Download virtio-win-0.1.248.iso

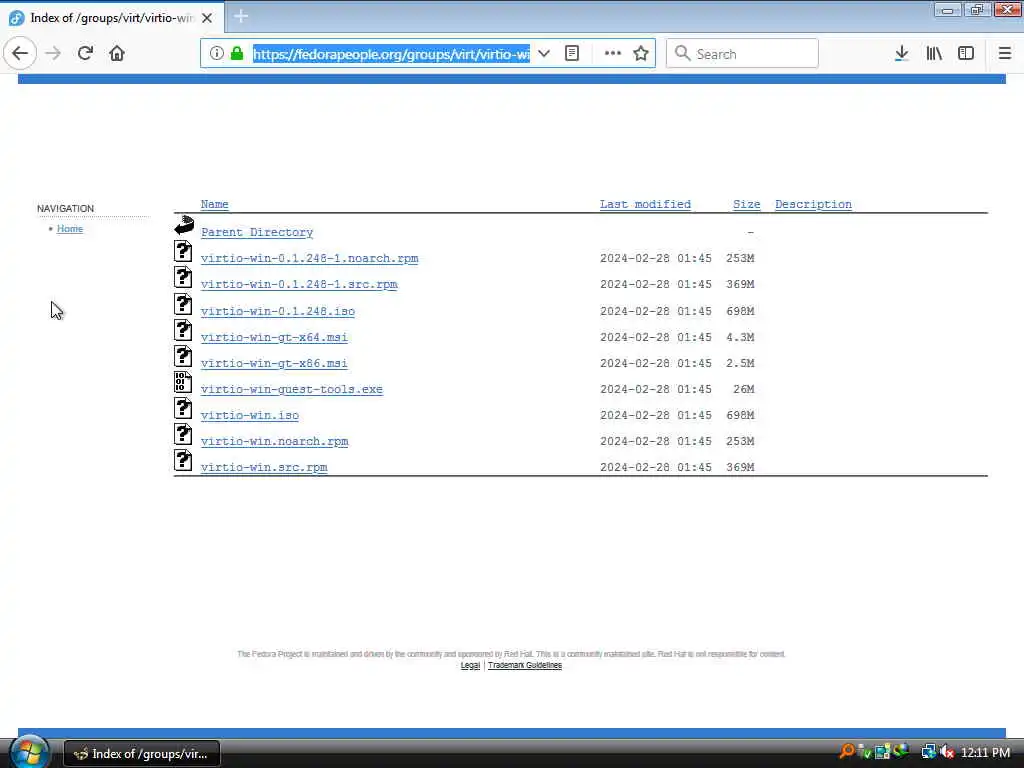click(278, 312)
